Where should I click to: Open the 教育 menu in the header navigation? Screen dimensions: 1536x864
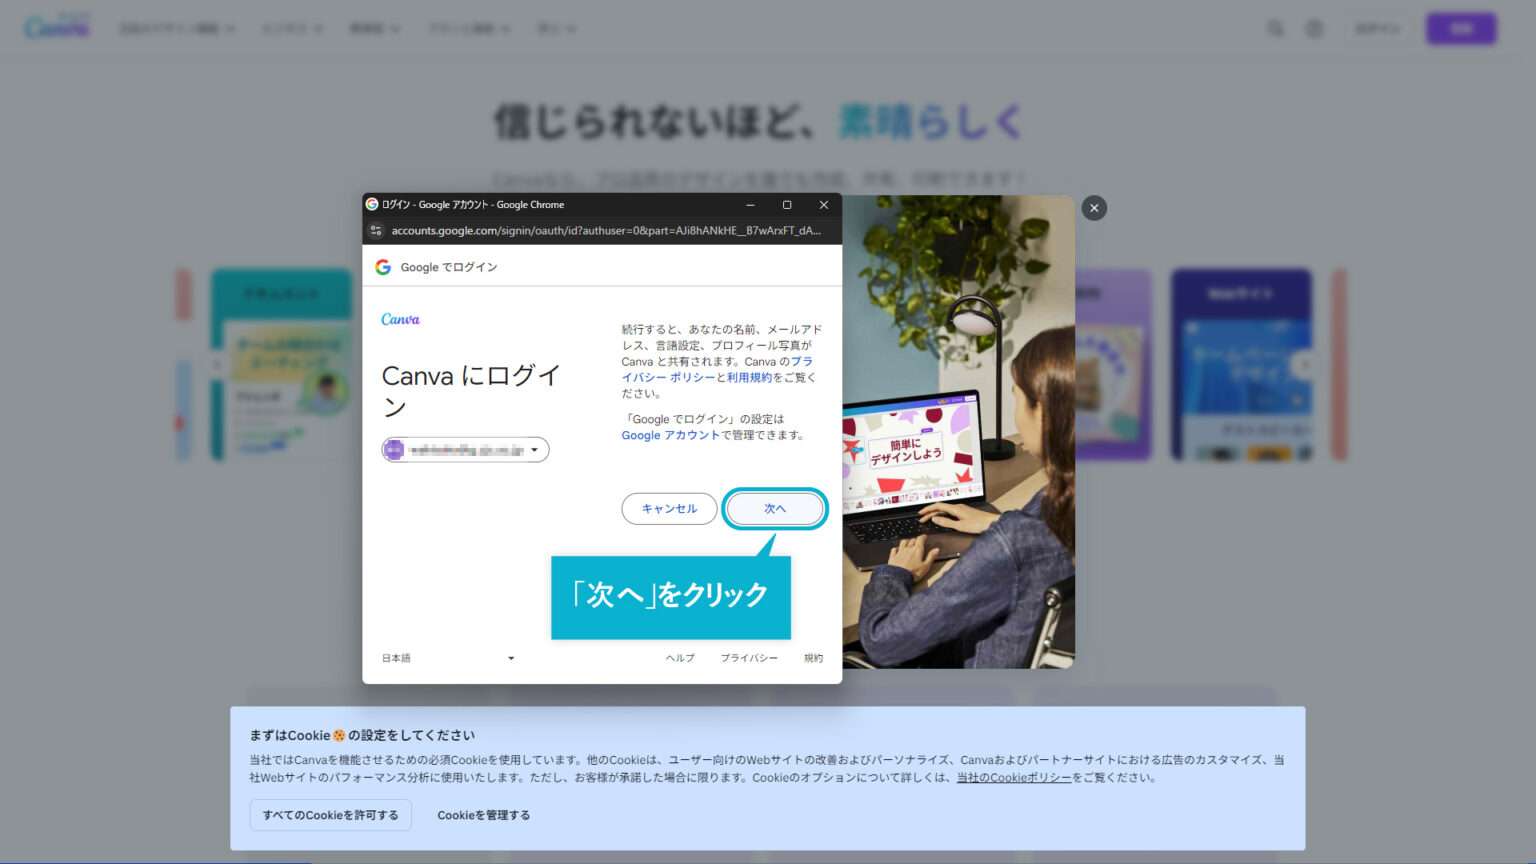point(370,28)
